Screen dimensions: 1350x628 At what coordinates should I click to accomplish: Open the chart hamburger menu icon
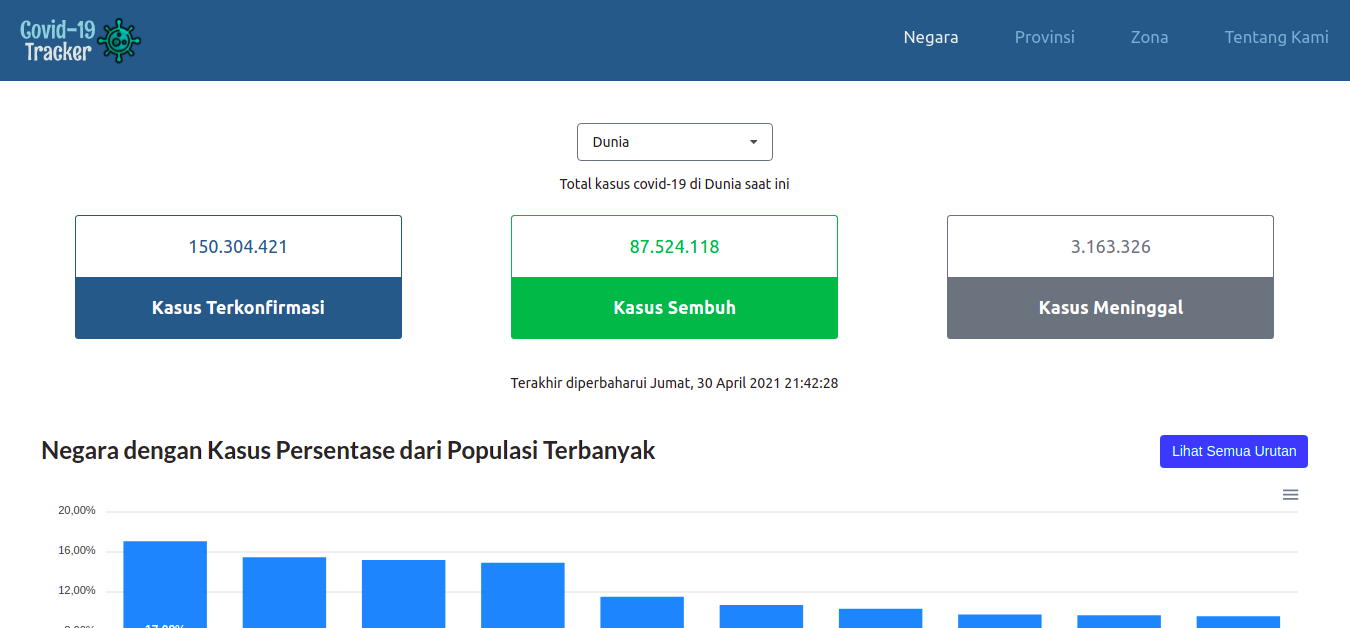(1290, 495)
